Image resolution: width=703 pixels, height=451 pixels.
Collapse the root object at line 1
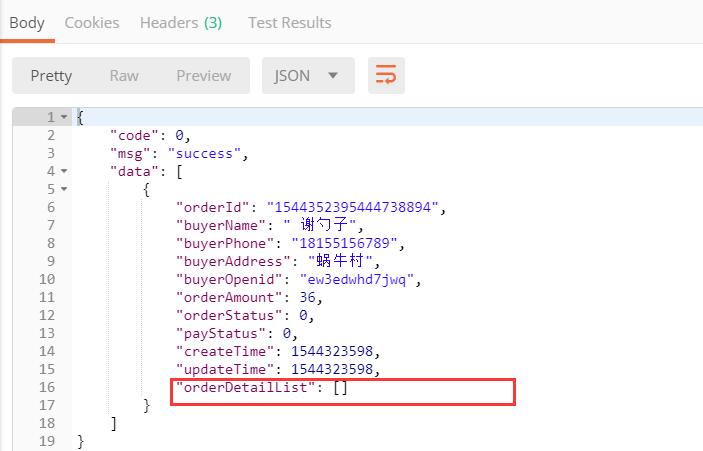[64, 117]
